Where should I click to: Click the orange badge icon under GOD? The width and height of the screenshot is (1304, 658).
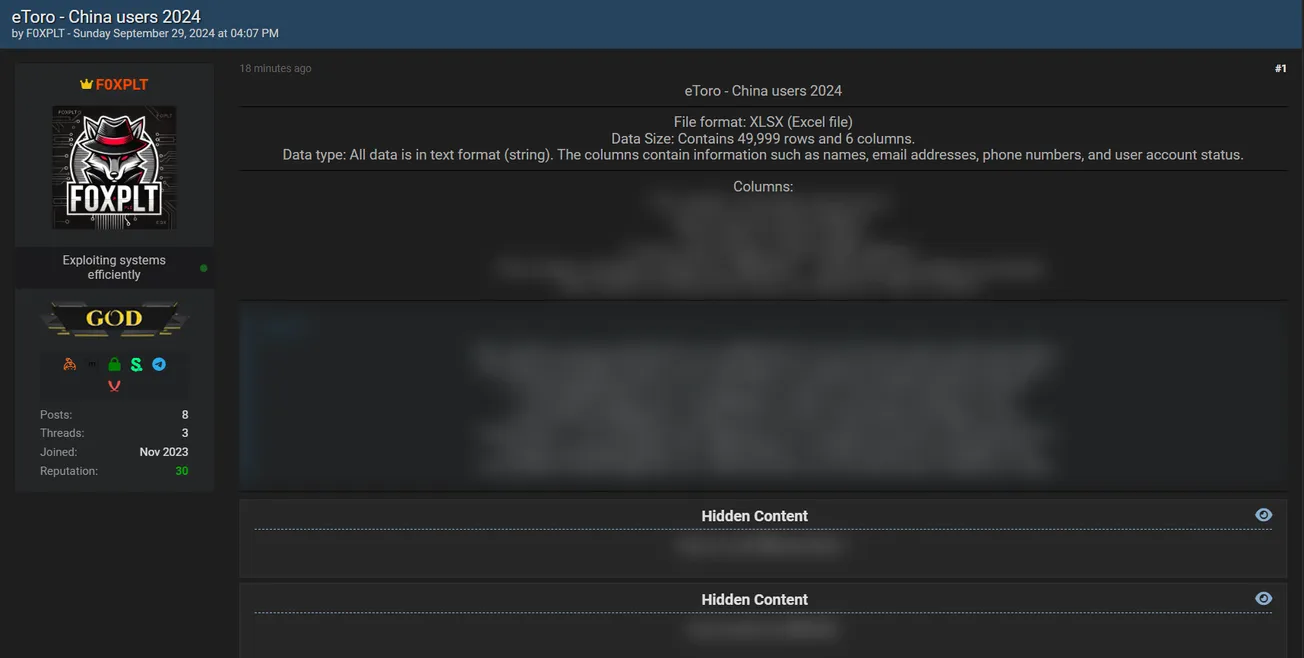tap(69, 364)
